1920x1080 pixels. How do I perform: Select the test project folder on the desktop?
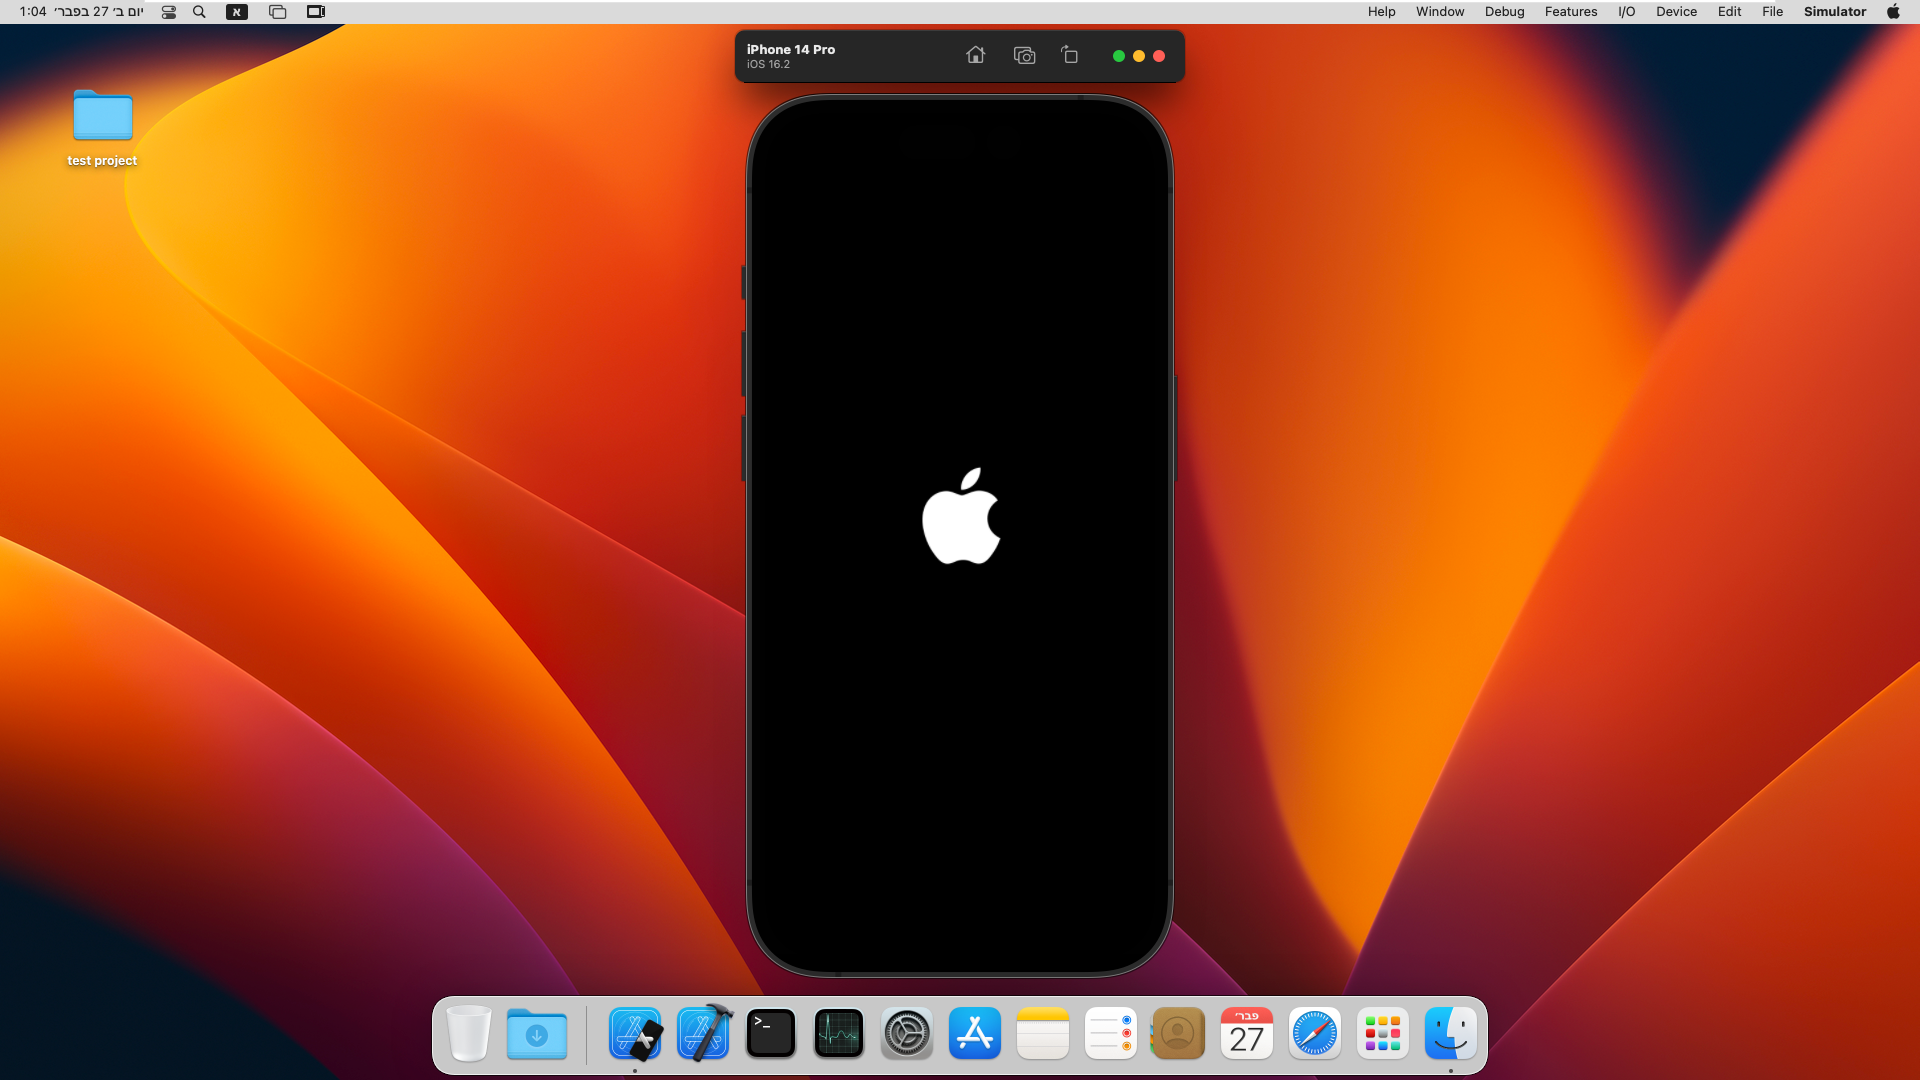click(x=102, y=127)
